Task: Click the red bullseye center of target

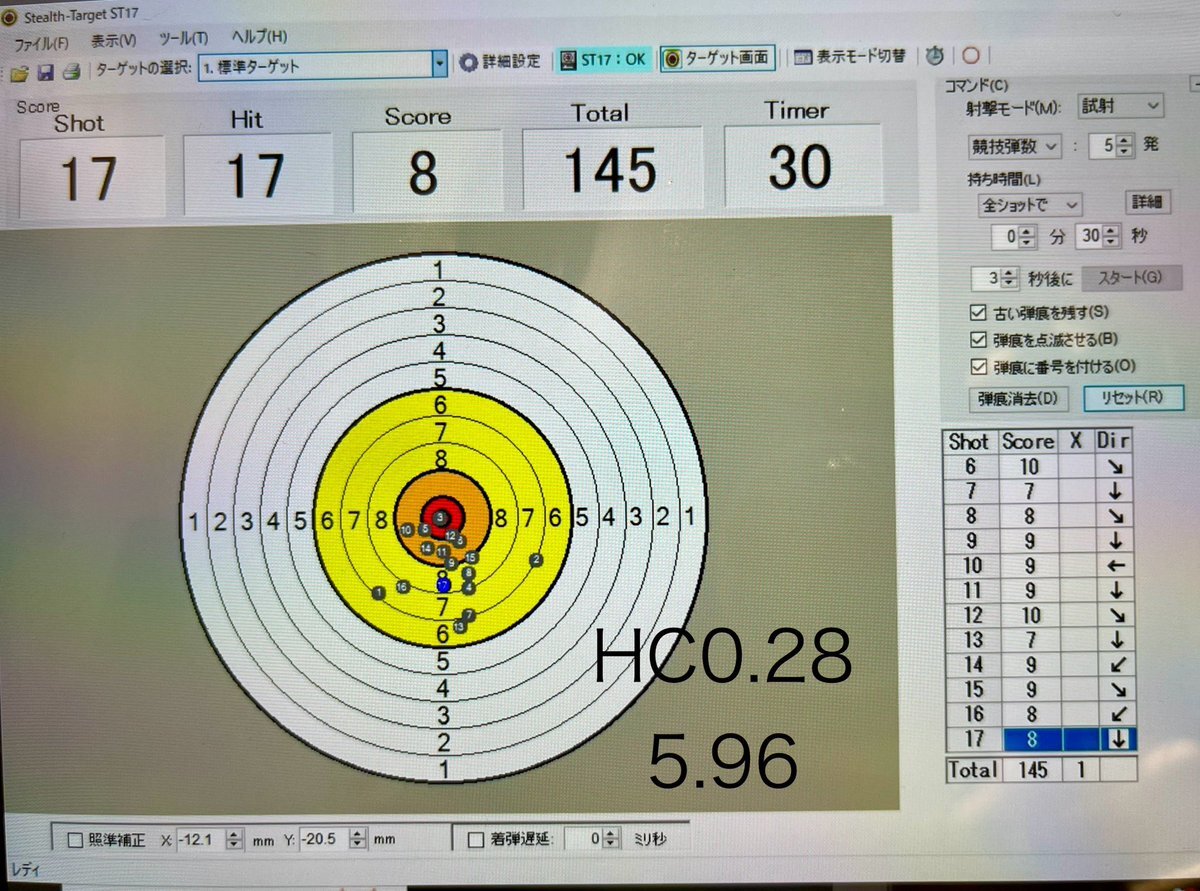Action: click(x=441, y=517)
